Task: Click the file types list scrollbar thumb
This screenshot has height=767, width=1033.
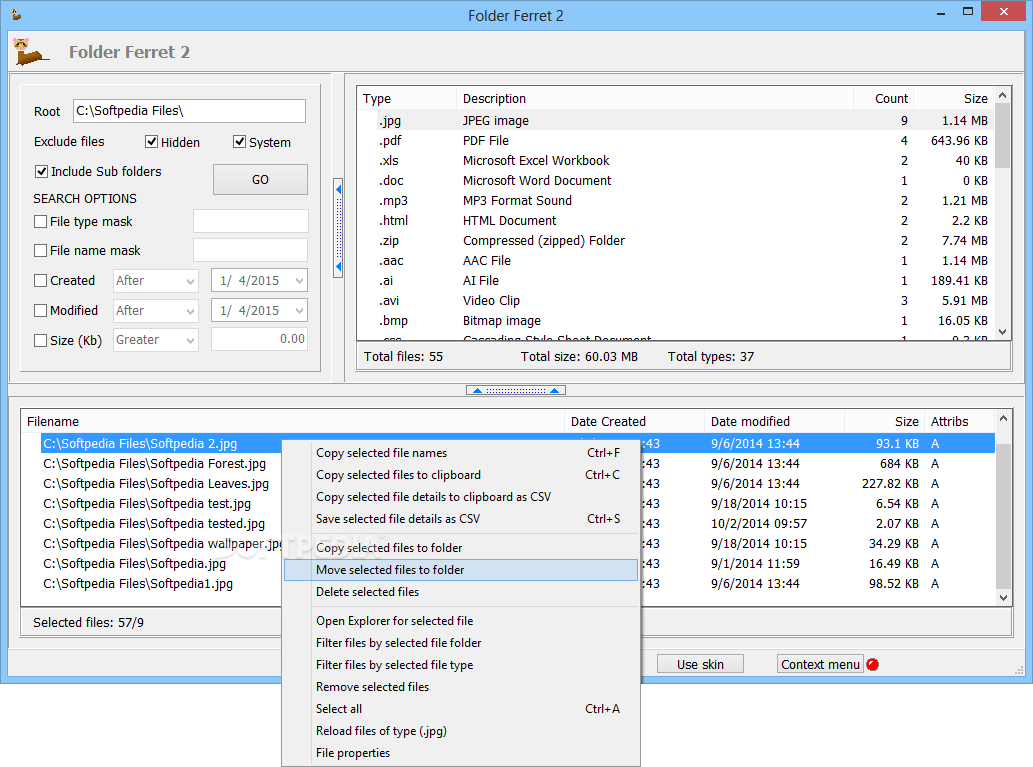Action: coord(1002,136)
